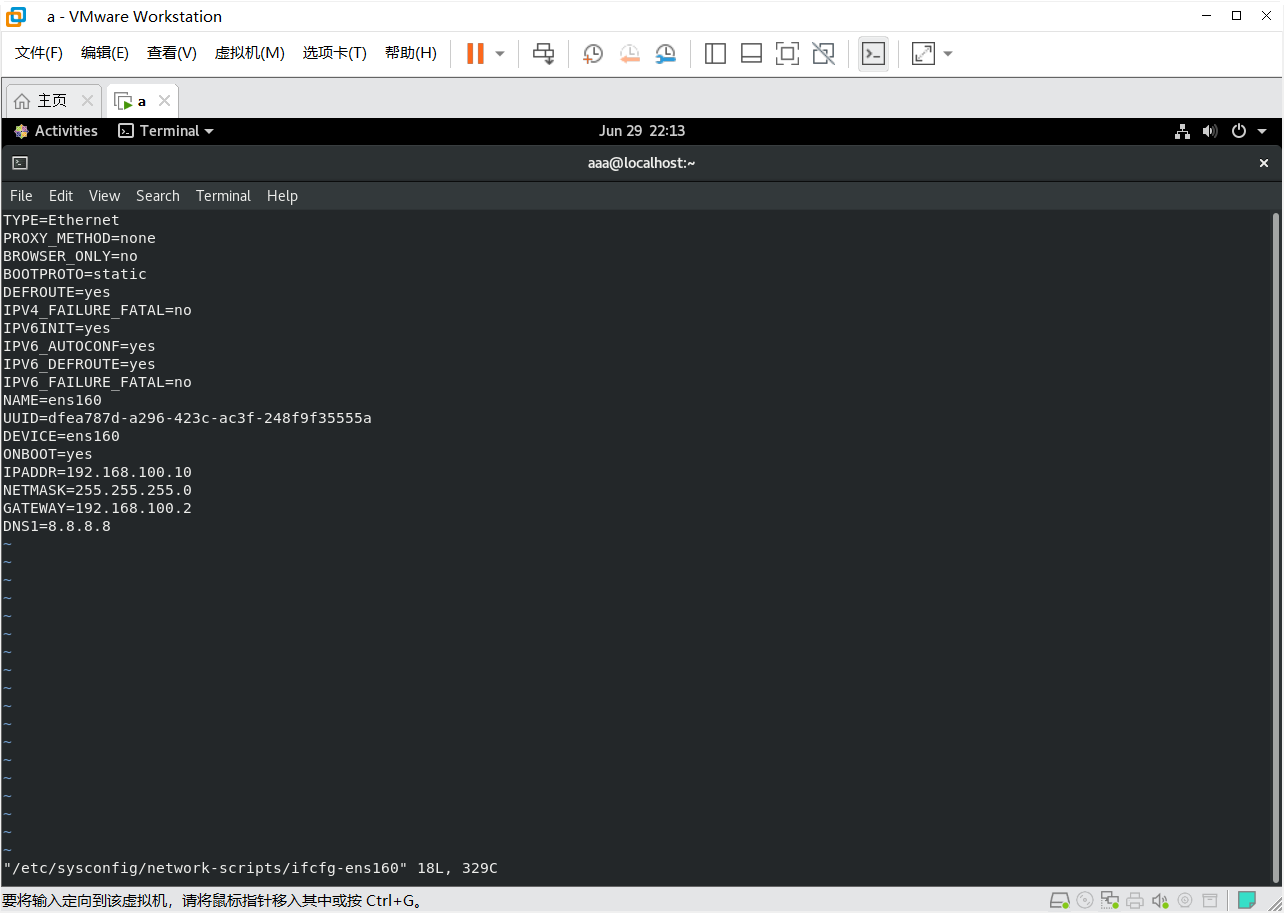Click the terminal window icon in title bar
The image size is (1284, 913).
(20, 163)
